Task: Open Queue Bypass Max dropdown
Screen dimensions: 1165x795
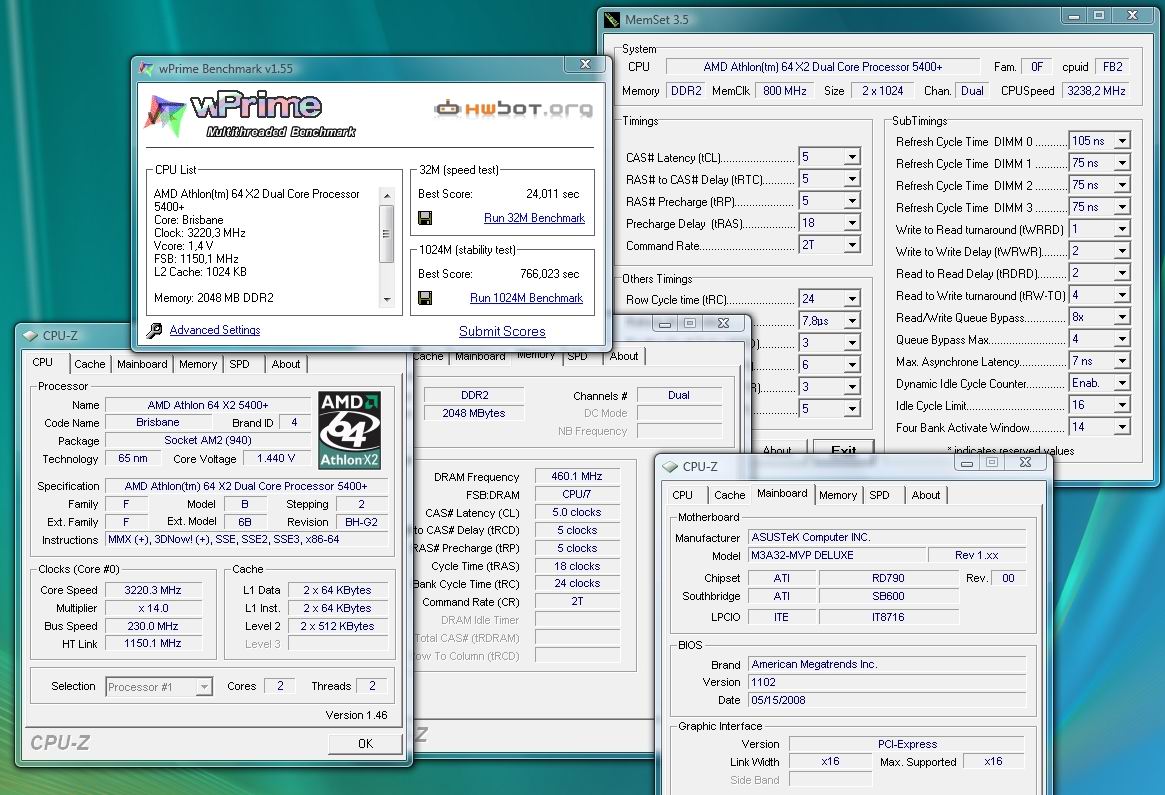Action: (x=1122, y=339)
